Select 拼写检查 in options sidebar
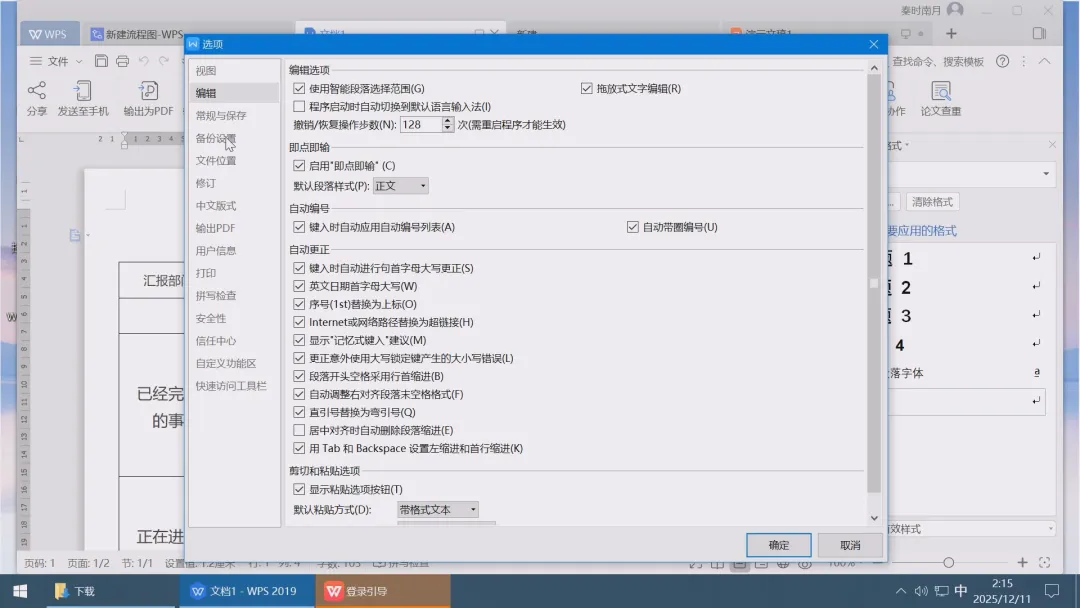The image size is (1080, 608). pyautogui.click(x=216, y=295)
